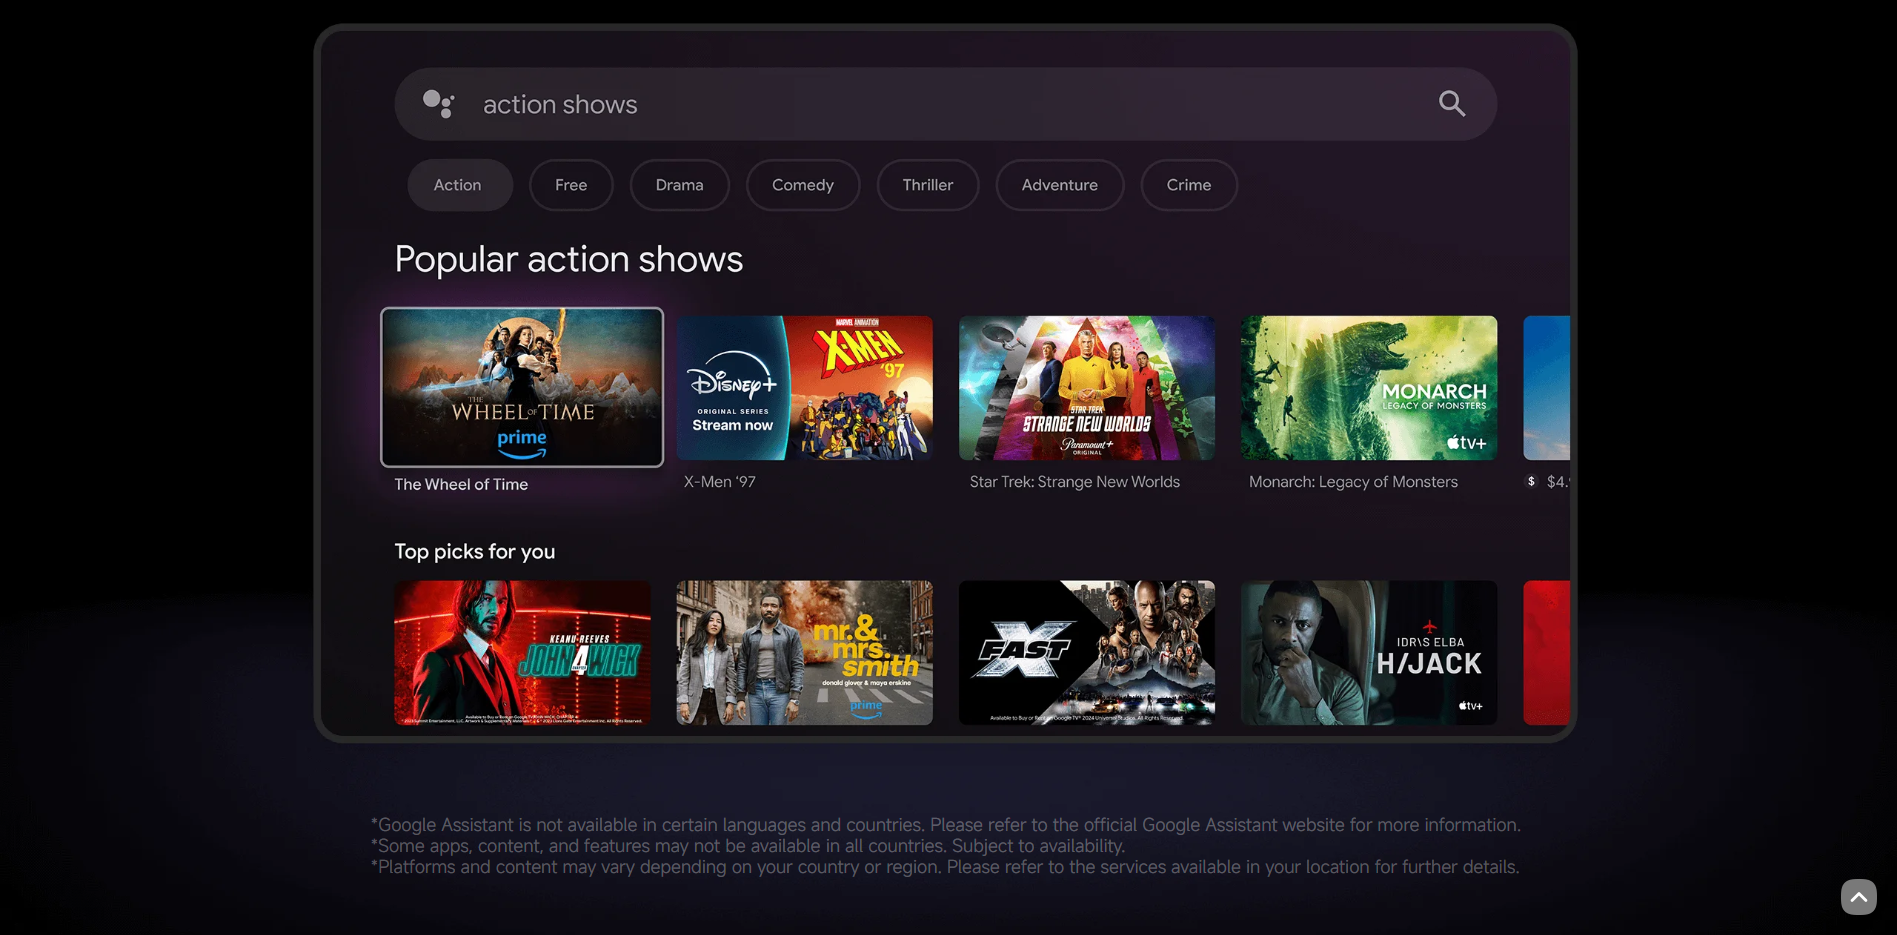Open the Hijack Idris Elba thumbnail
1897x935 pixels.
pos(1369,653)
